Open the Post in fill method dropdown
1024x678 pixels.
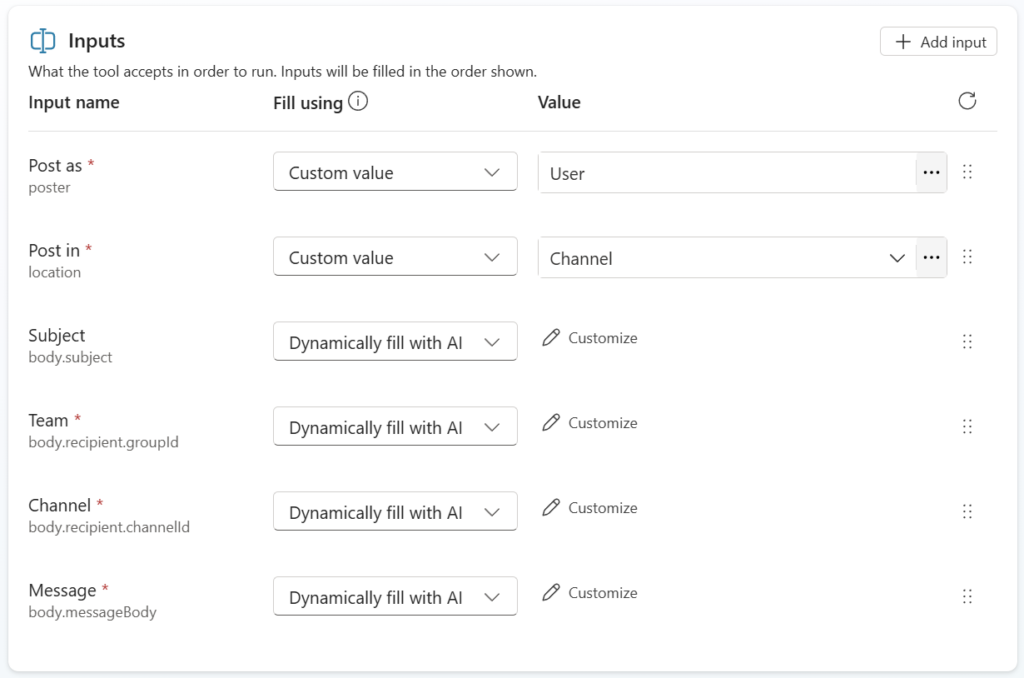394,256
